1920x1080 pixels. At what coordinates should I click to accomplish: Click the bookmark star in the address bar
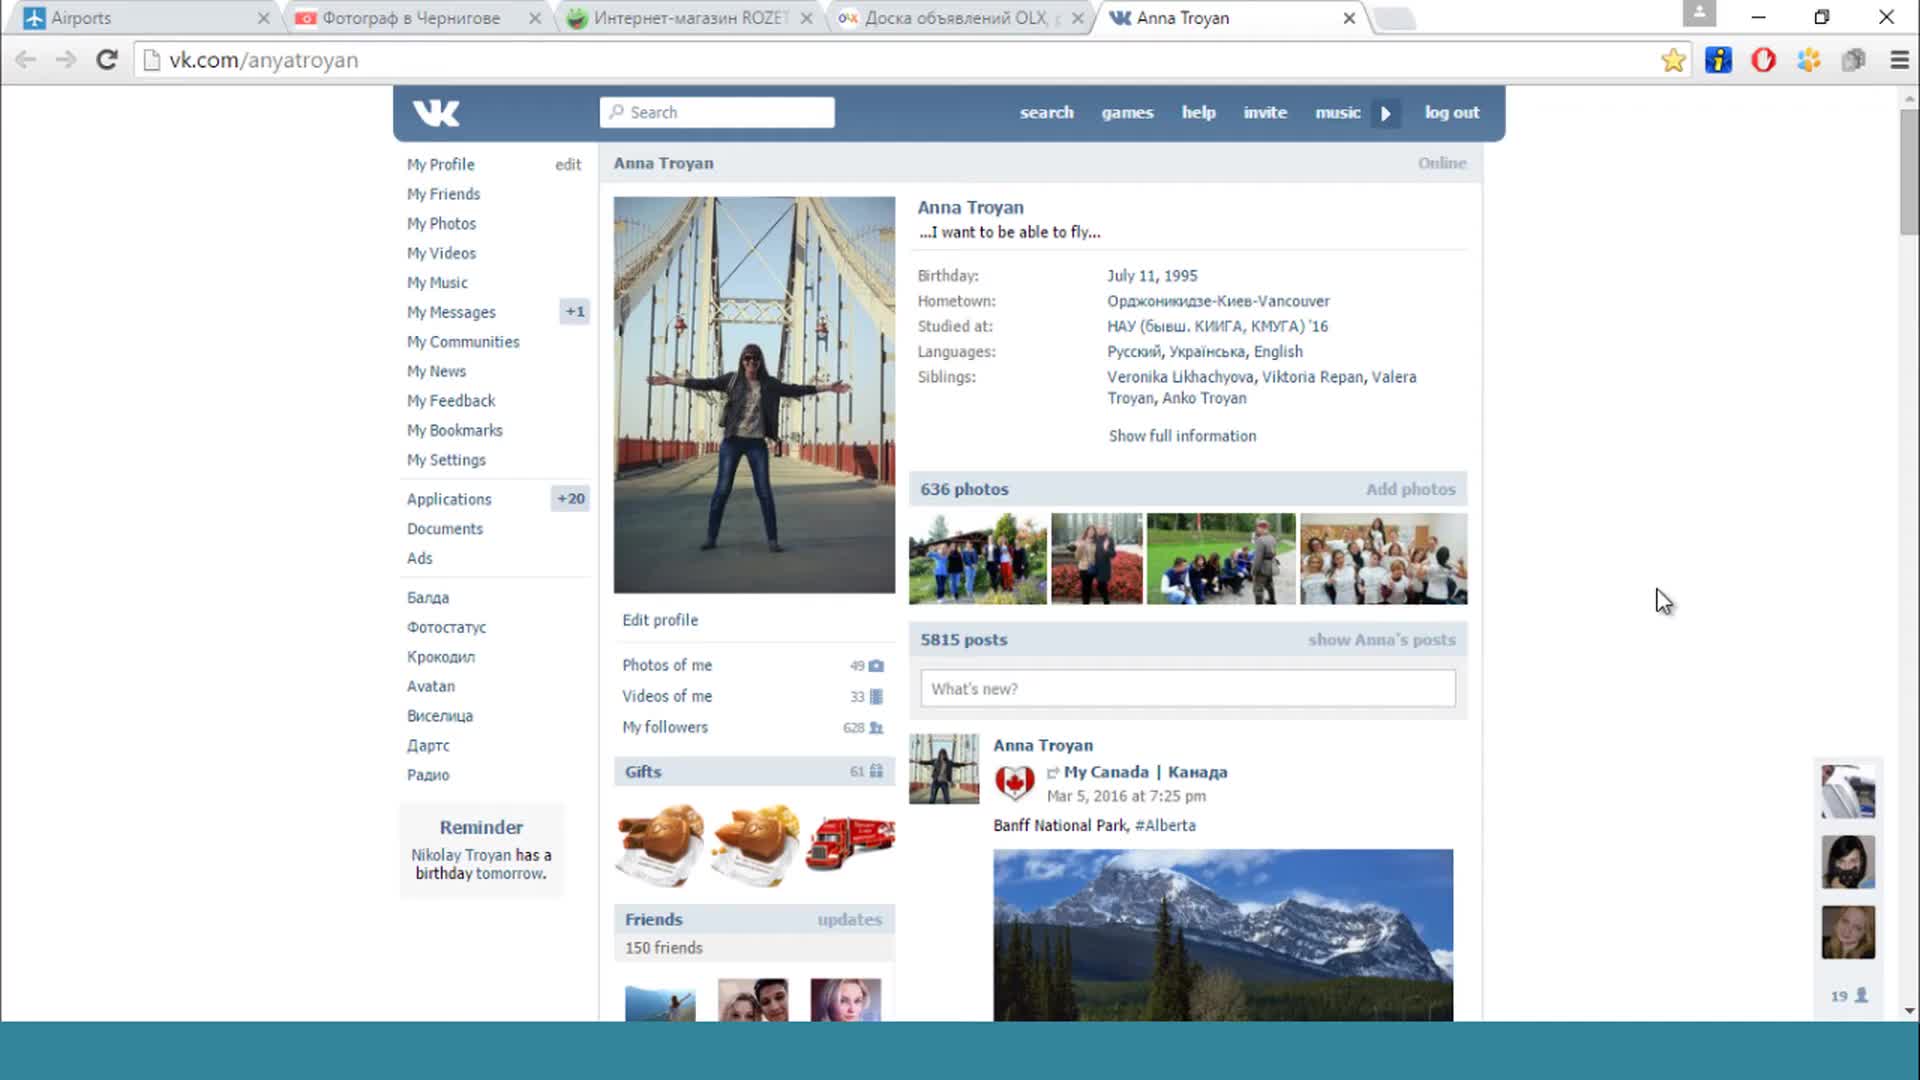[x=1673, y=60]
